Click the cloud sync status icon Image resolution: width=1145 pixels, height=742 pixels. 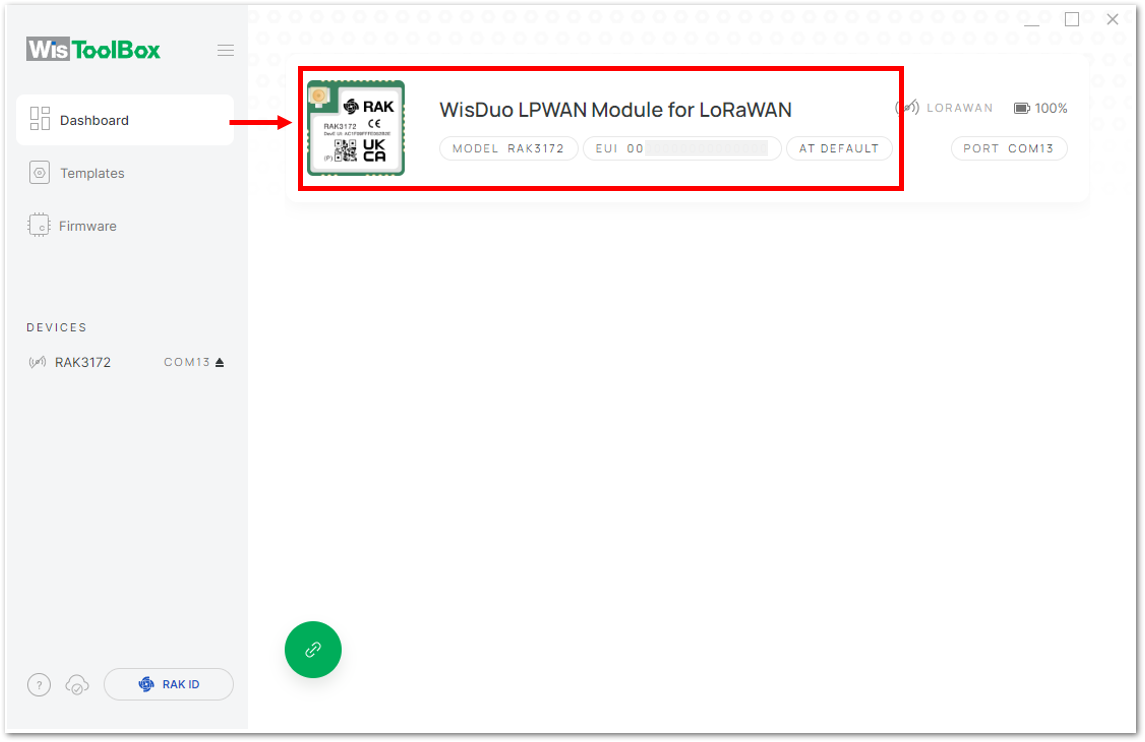pos(77,685)
